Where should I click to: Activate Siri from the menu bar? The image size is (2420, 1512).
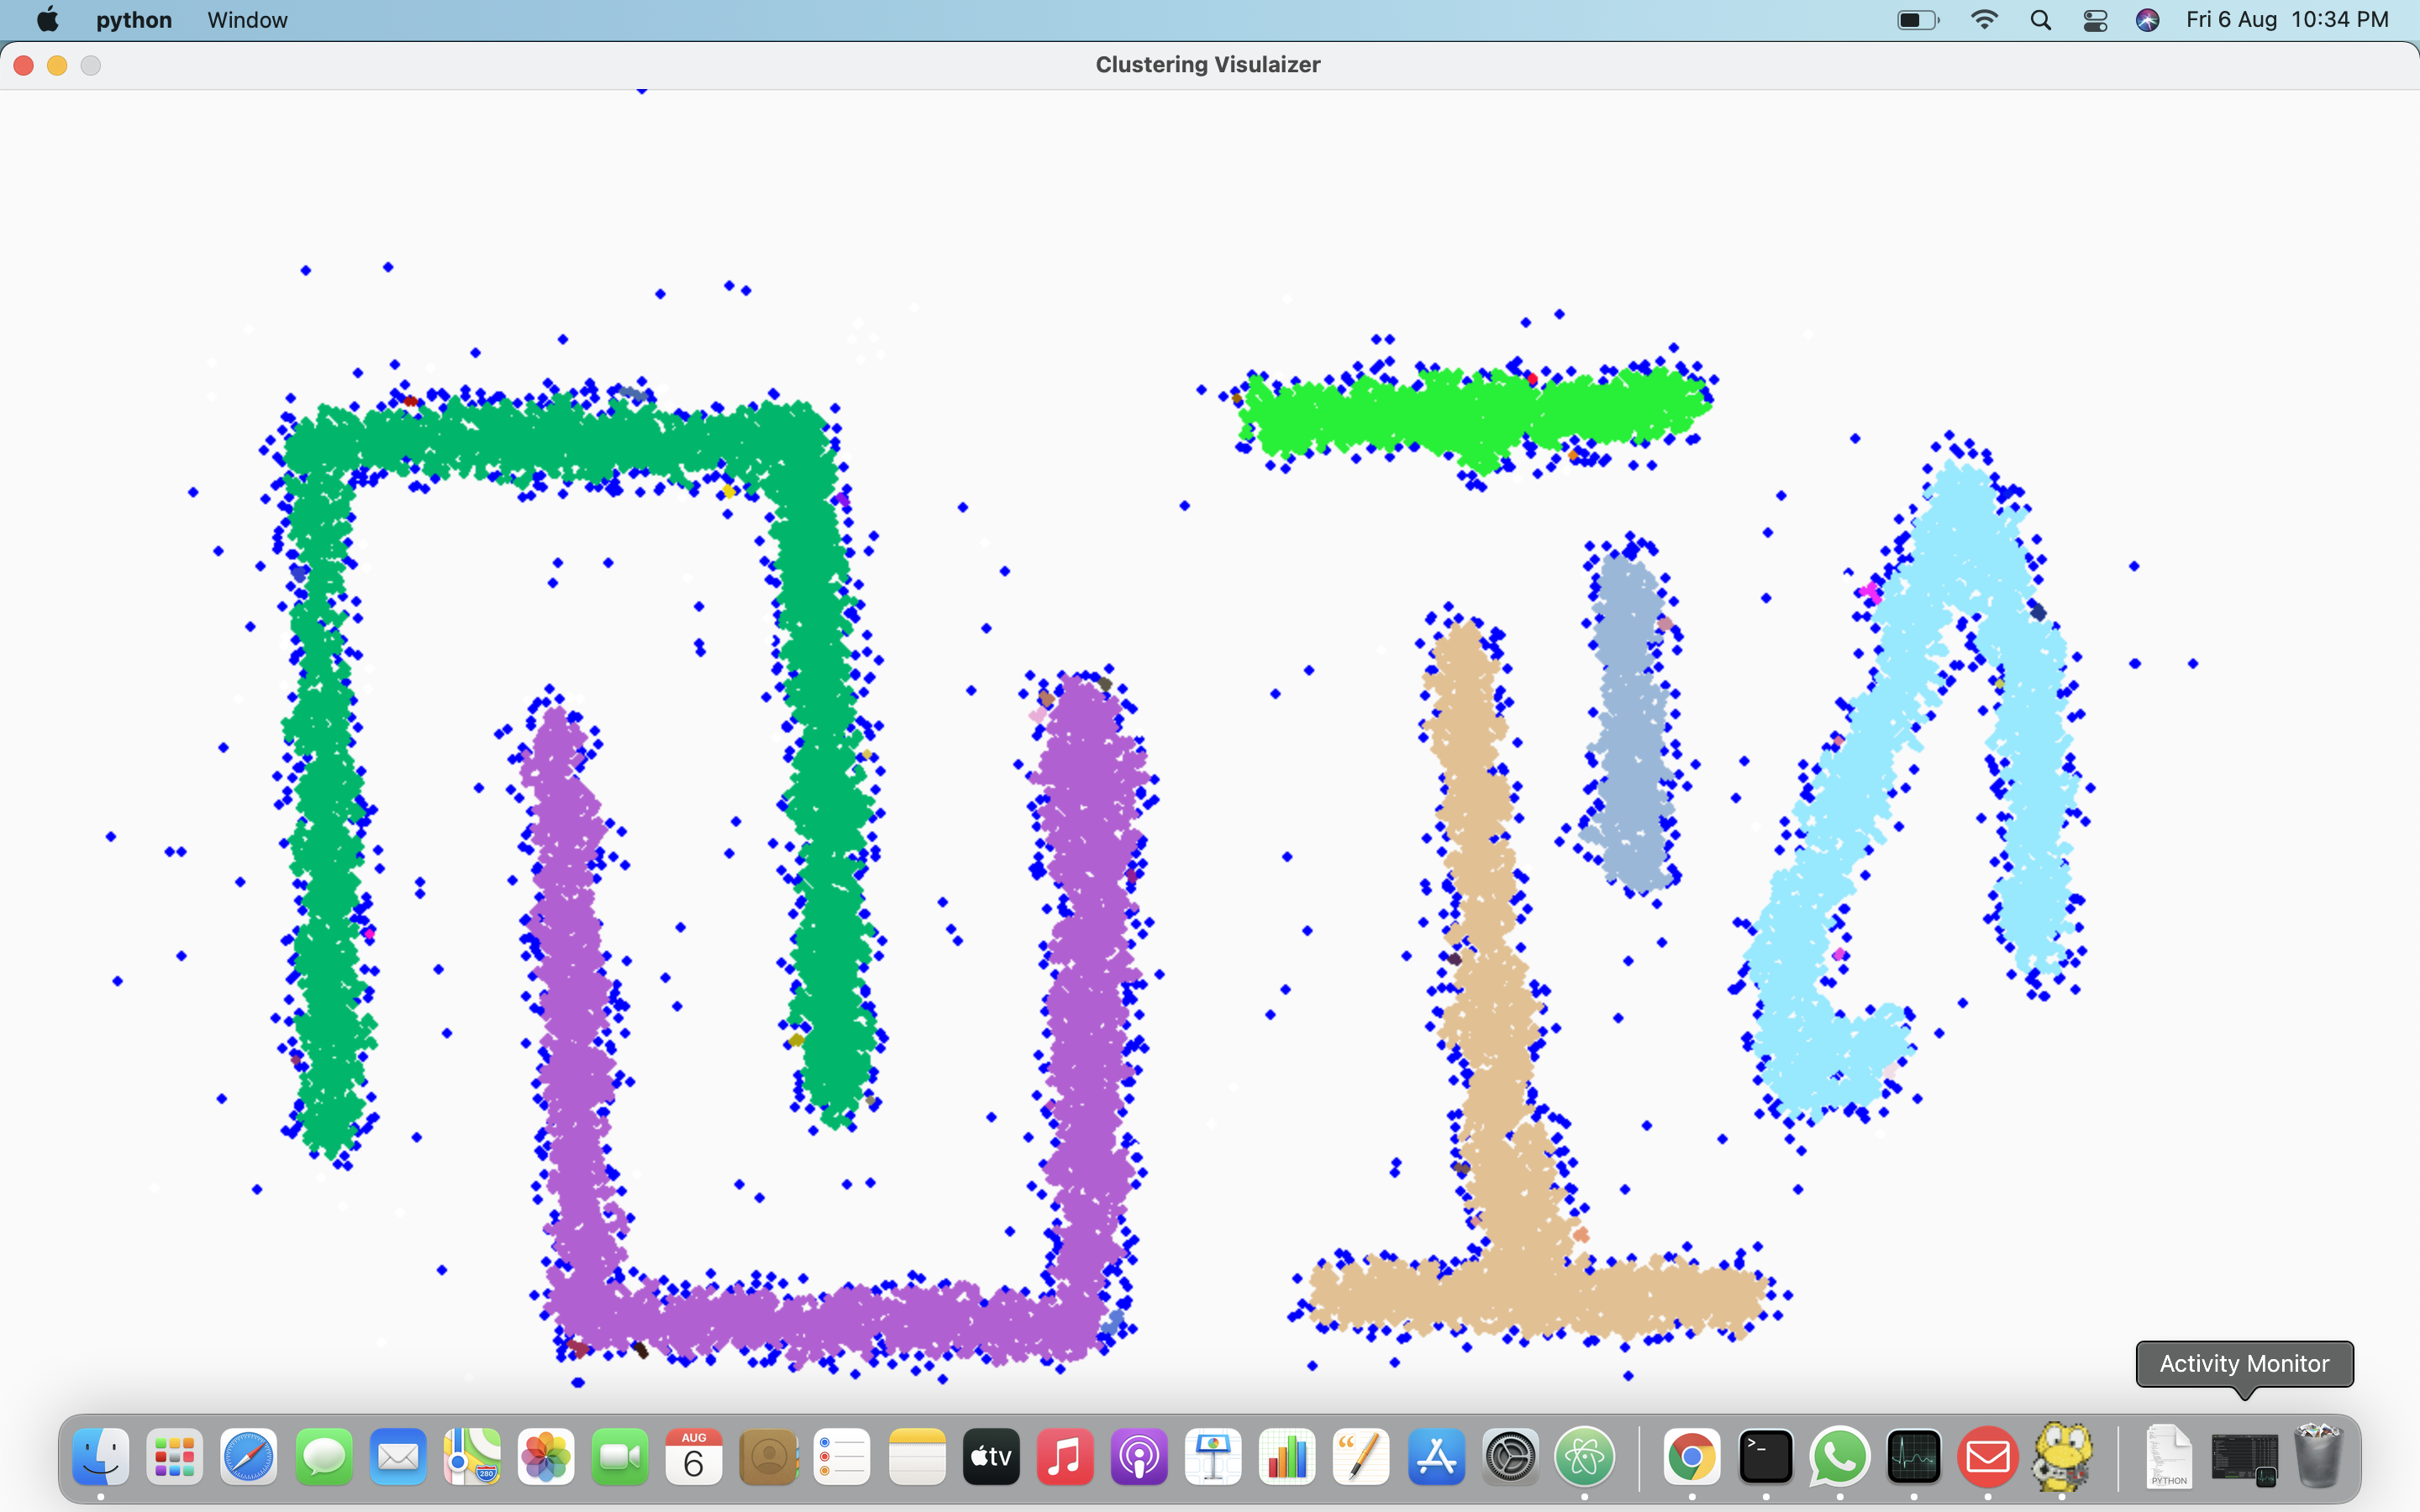2146,19
